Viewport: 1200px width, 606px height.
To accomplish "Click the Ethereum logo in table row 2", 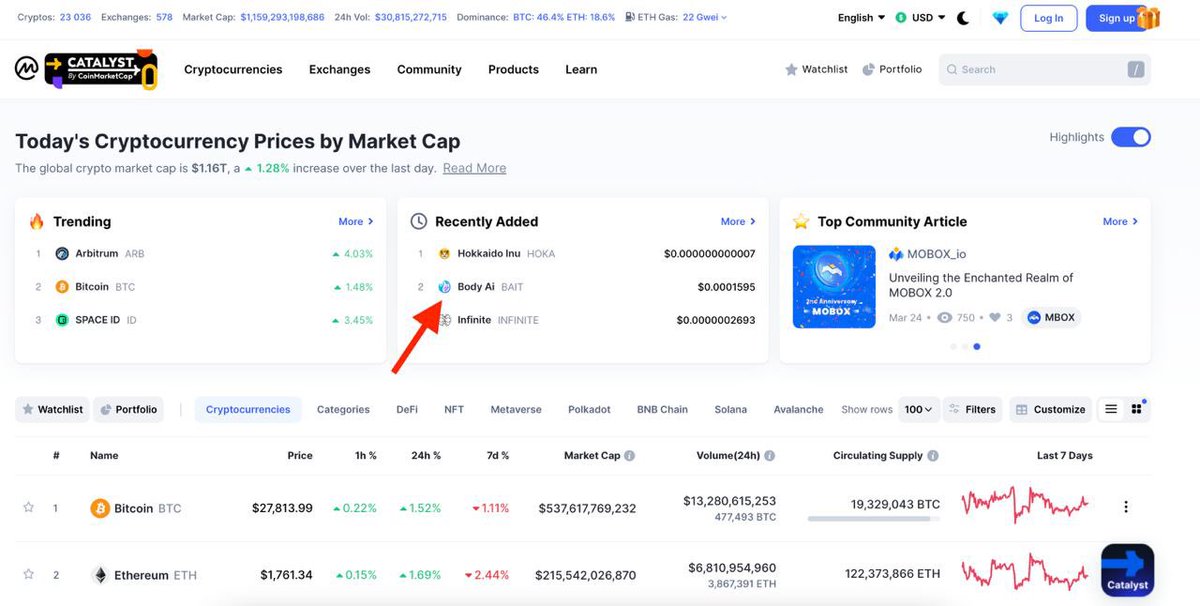I will [x=100, y=575].
